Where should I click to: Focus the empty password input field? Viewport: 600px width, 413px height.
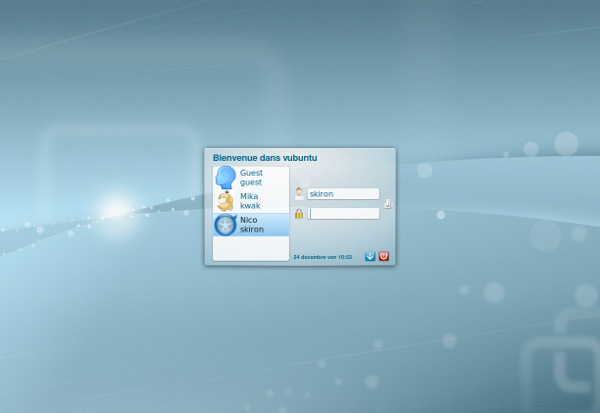click(343, 214)
